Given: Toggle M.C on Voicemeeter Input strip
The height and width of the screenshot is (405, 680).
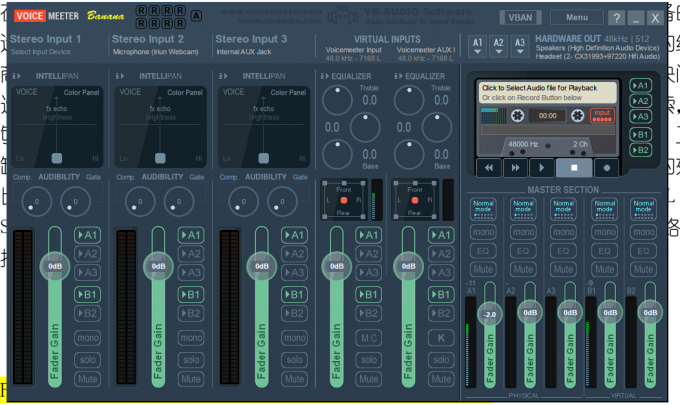Looking at the screenshot, I should tap(369, 338).
